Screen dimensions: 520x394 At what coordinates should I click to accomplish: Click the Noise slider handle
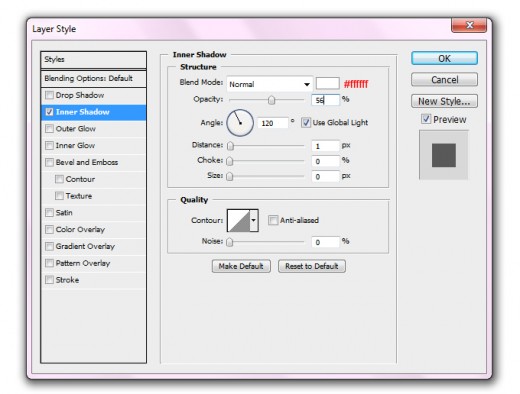coord(230,242)
